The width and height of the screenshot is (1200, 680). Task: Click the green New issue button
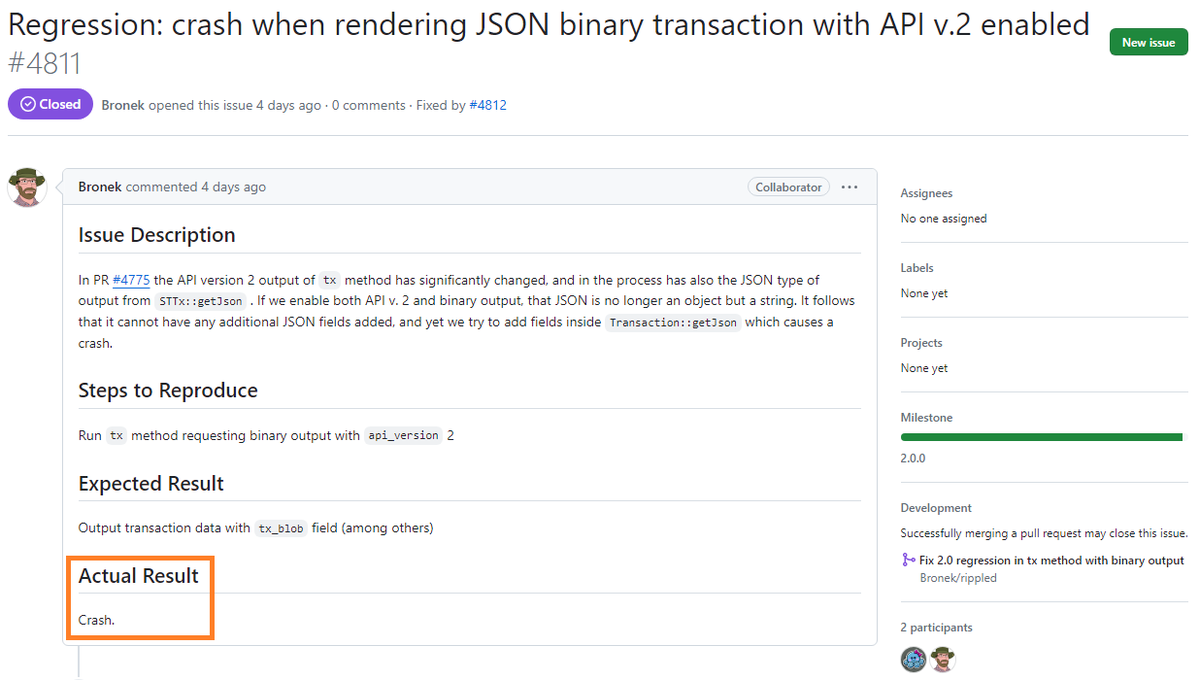click(x=1148, y=42)
